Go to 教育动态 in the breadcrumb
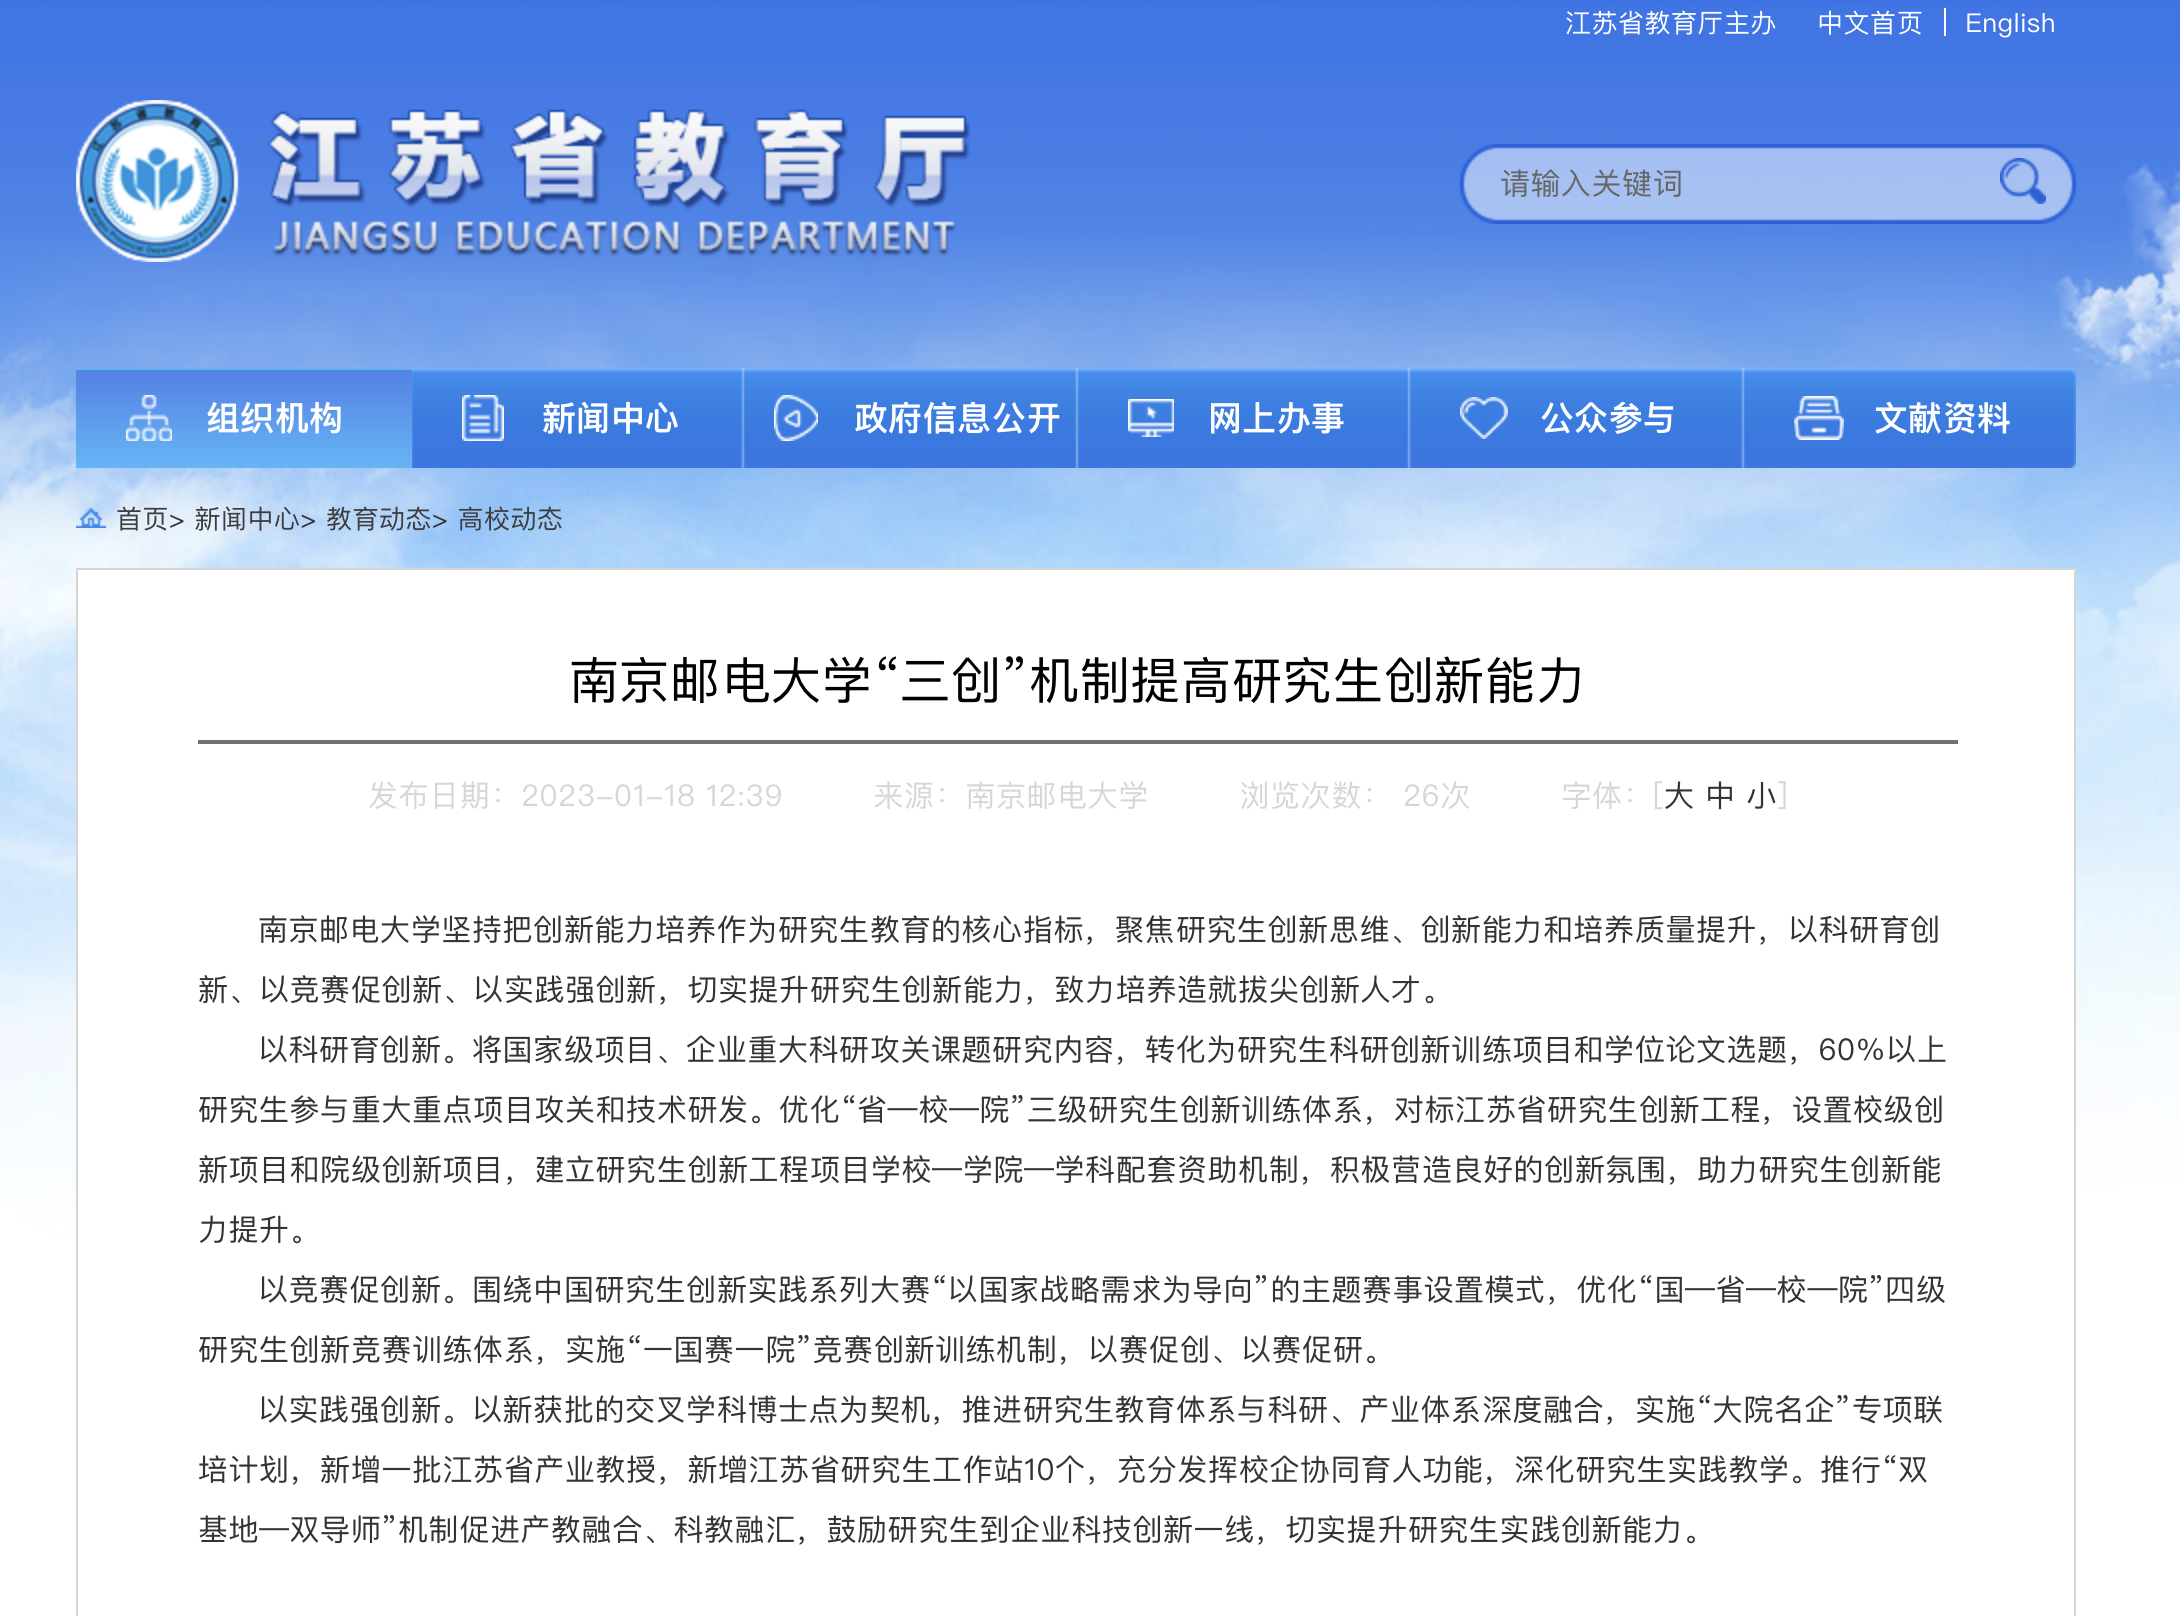Screen dimensions: 2180x1616 coord(378,519)
